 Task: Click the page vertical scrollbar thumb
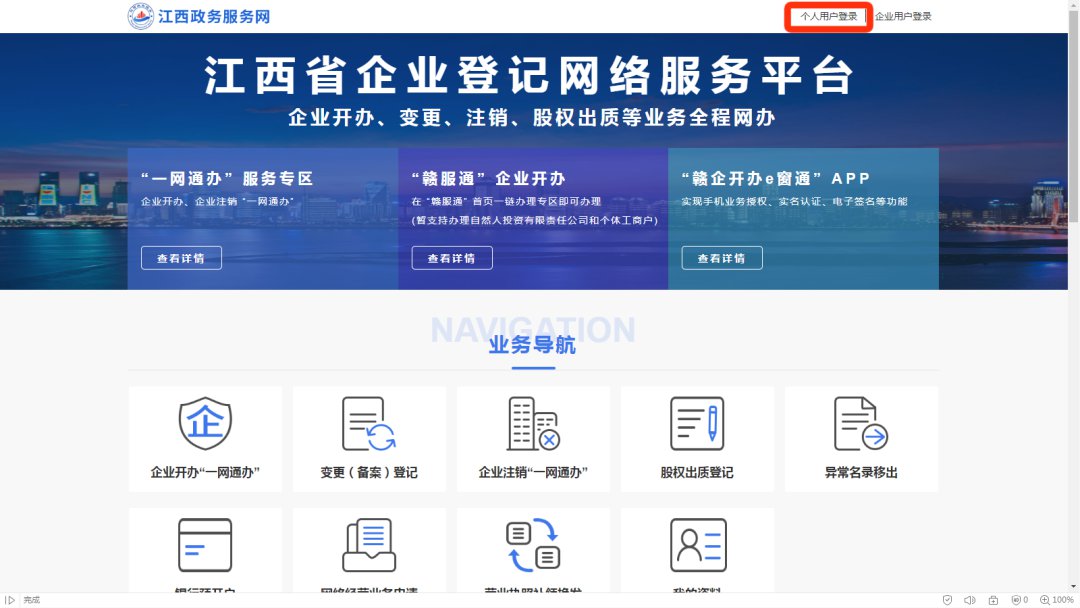pos(1074,115)
